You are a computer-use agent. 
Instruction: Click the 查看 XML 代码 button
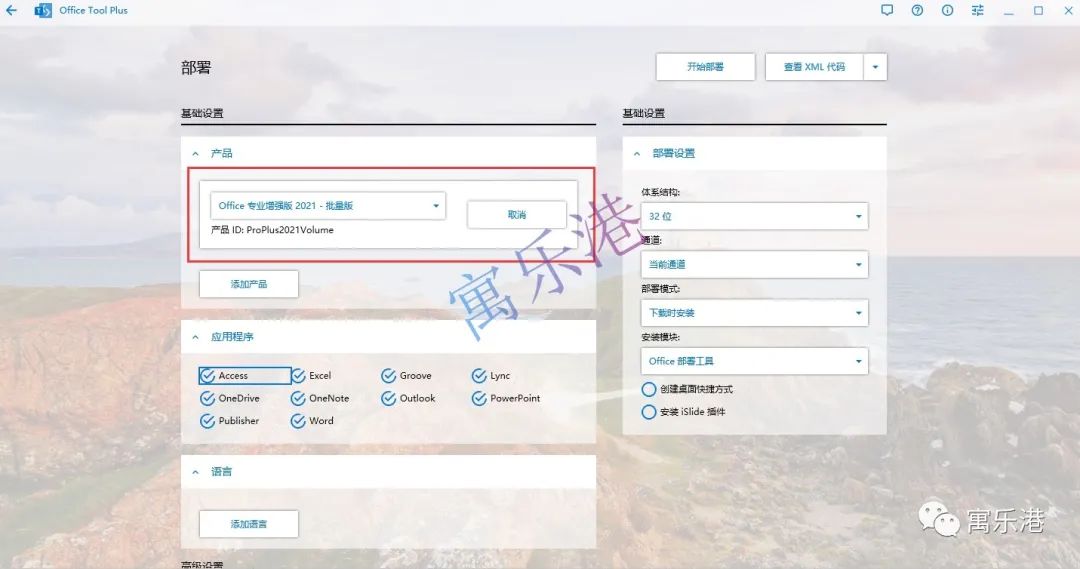pyautogui.click(x=814, y=67)
